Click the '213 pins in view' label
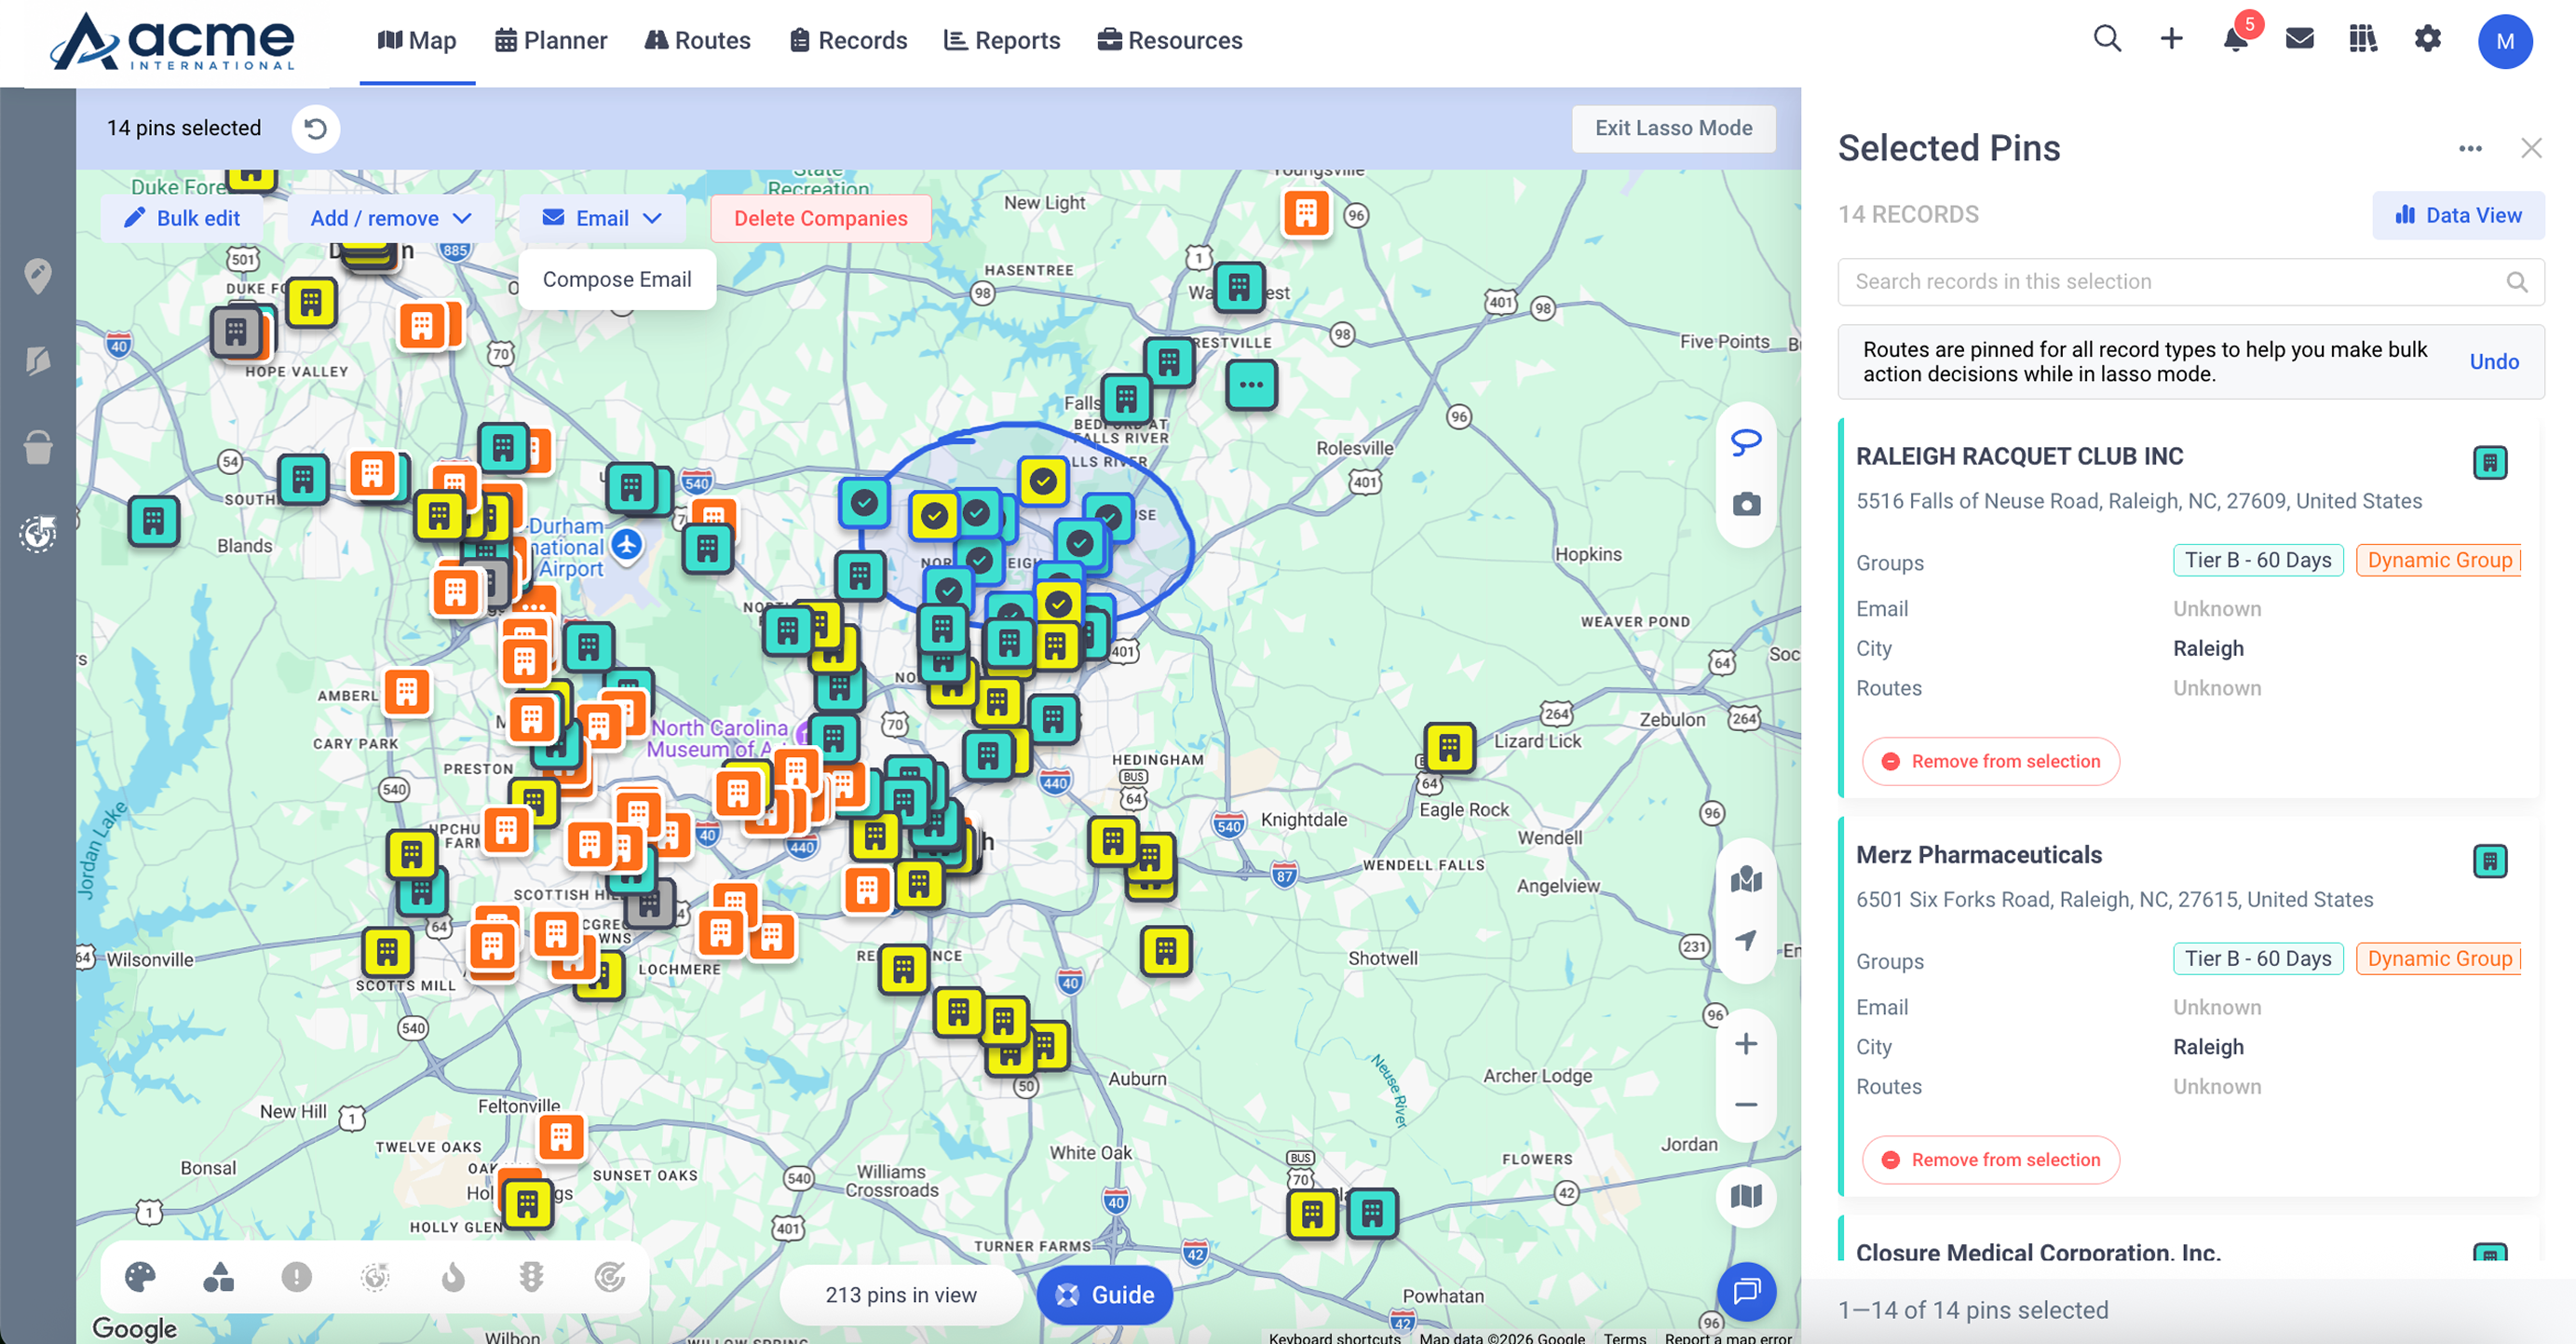 coord(901,1295)
